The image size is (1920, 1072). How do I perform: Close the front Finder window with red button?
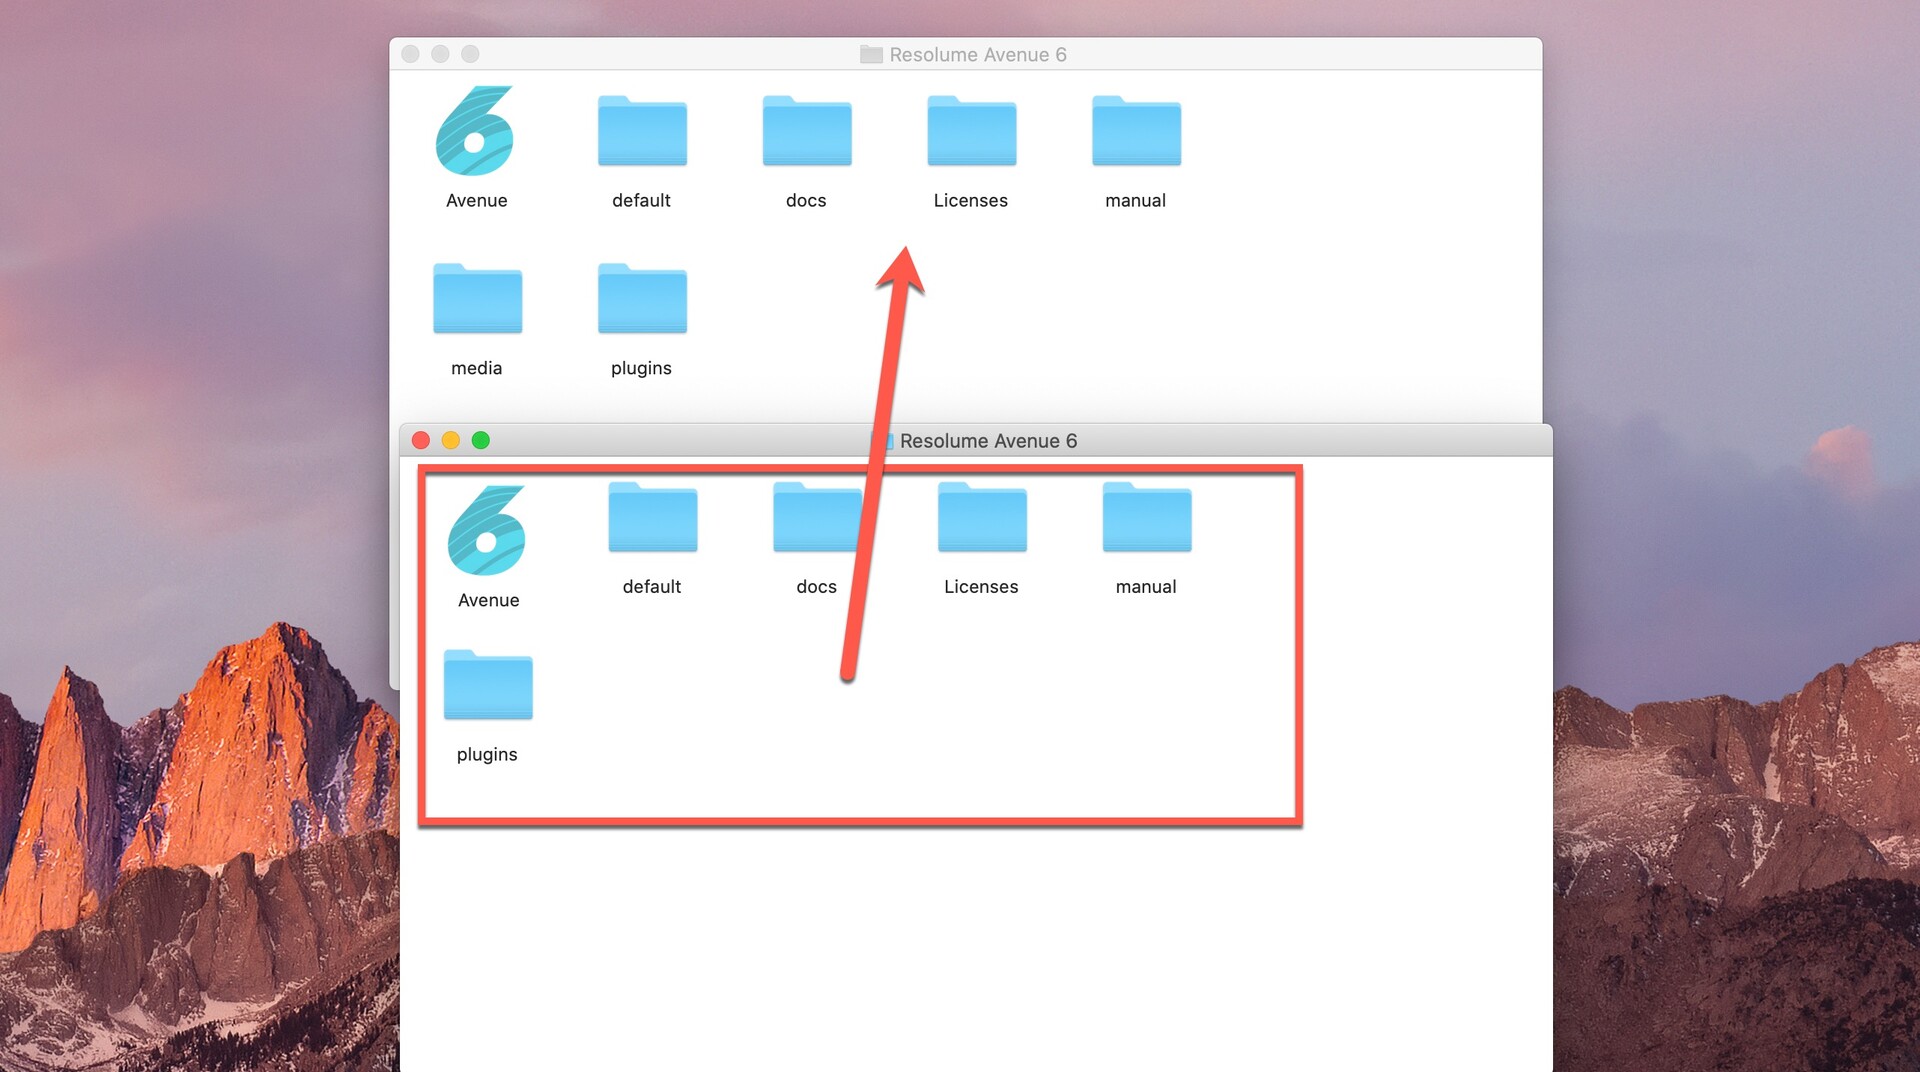pyautogui.click(x=421, y=441)
